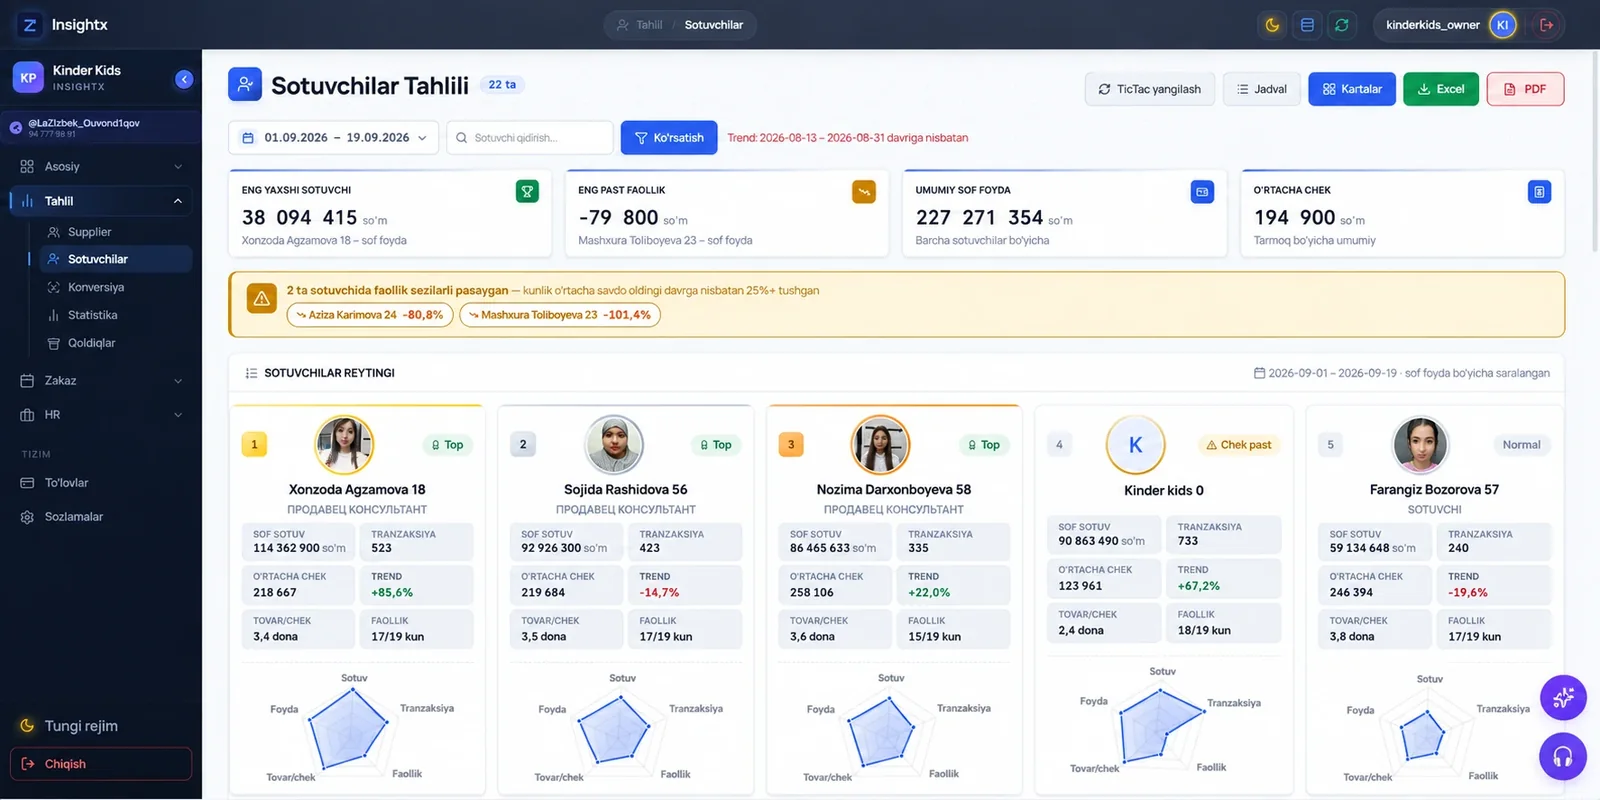Open Farangiz Bozorova 57 avatar
Screen dimensions: 1600x800
pos(1420,445)
